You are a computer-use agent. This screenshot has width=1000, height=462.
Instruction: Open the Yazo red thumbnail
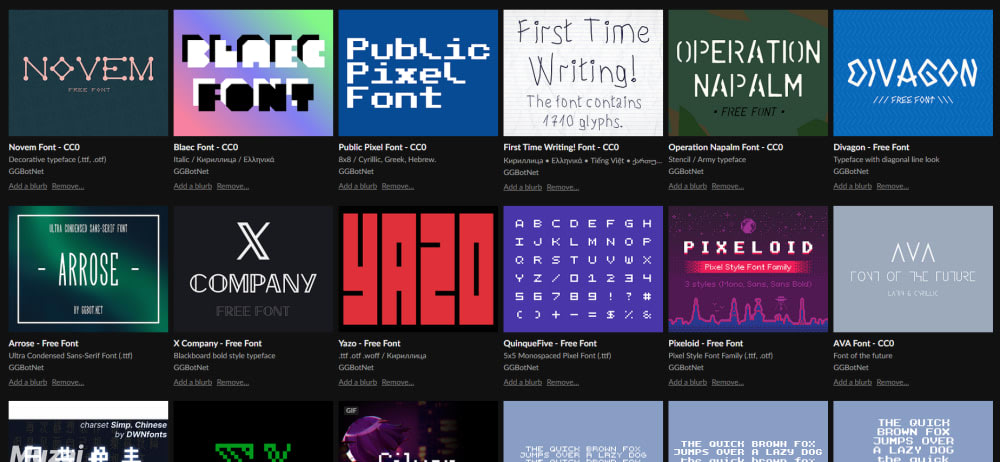tap(418, 269)
